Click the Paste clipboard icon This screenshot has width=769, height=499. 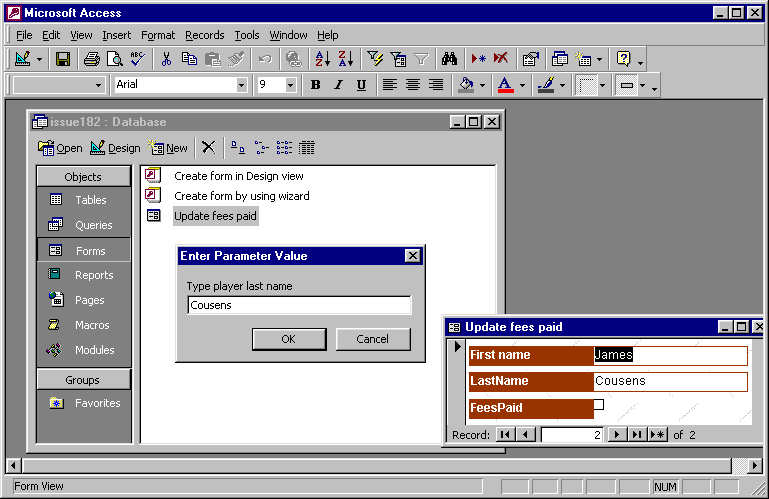pyautogui.click(x=212, y=59)
